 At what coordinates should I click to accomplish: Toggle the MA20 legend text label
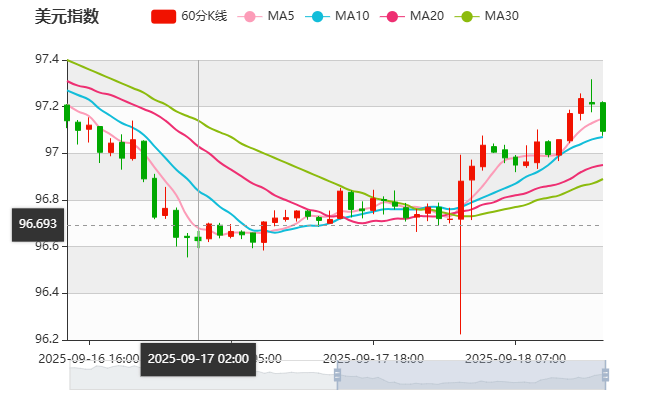coord(426,16)
